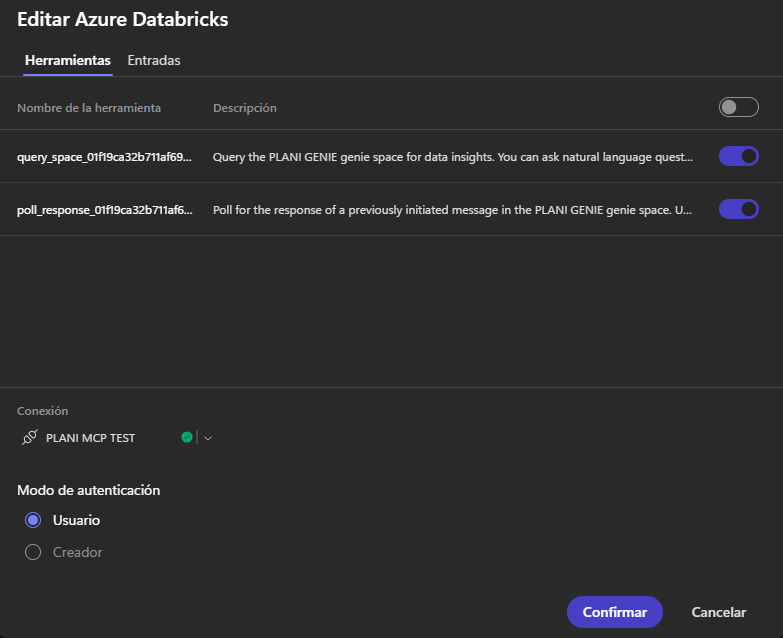Select the Usuario authentication radio button
783x638 pixels.
[33, 520]
